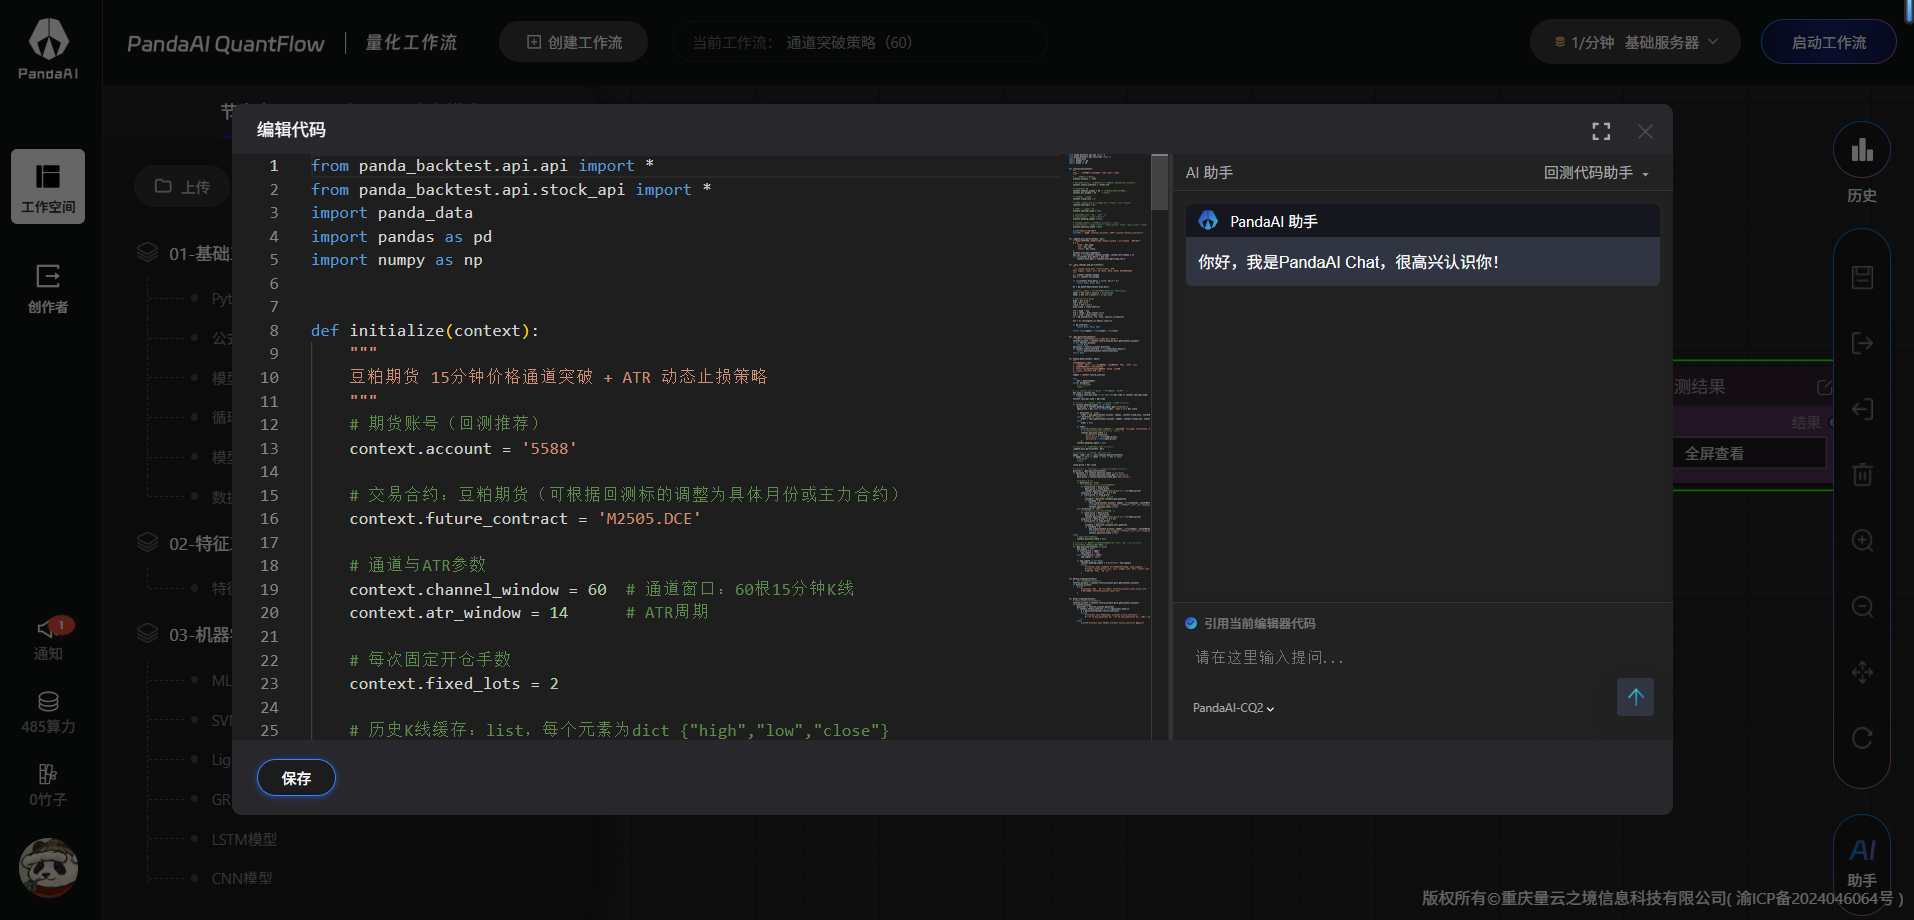Open the 创作者 creator section
This screenshot has width=1914, height=920.
coord(48,289)
